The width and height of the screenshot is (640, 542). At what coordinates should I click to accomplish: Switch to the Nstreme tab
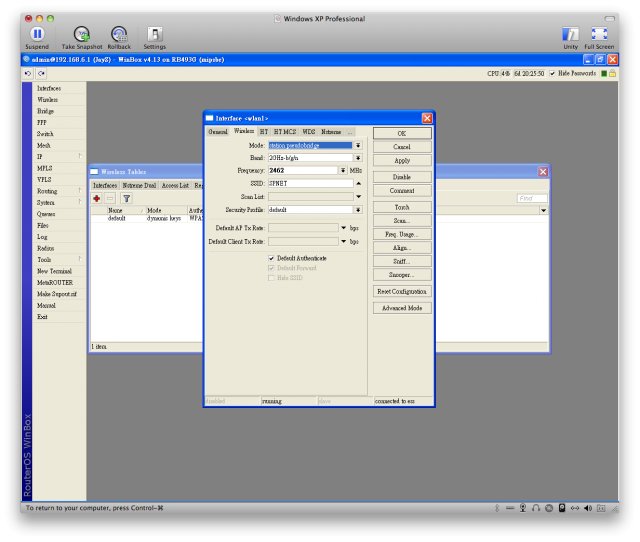pos(331,132)
